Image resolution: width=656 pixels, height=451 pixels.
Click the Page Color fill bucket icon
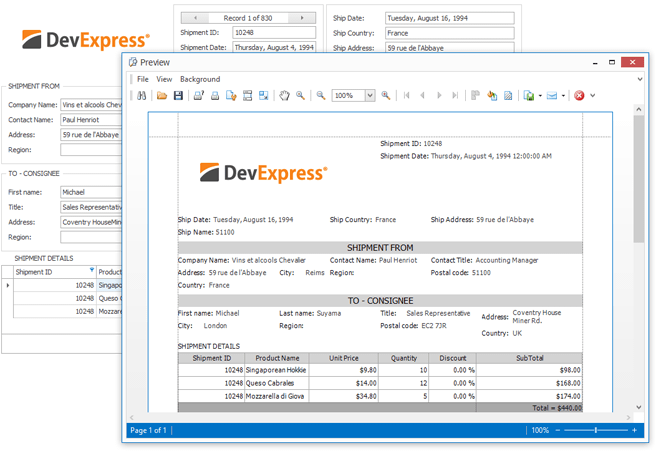pyautogui.click(x=492, y=95)
